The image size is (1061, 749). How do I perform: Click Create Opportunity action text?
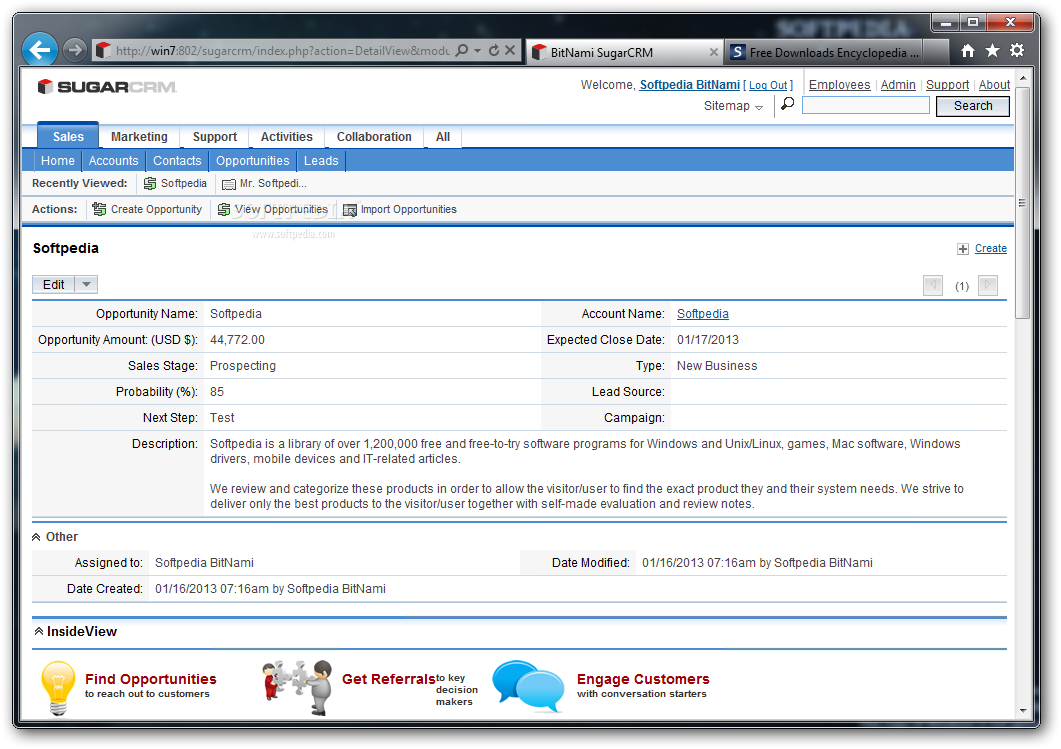156,210
